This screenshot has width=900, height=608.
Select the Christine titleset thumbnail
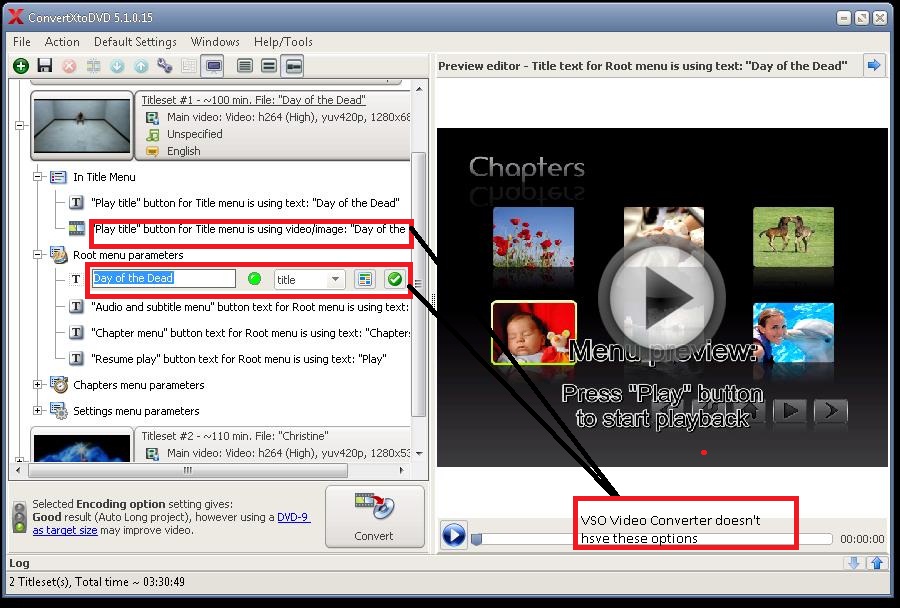coord(82,448)
